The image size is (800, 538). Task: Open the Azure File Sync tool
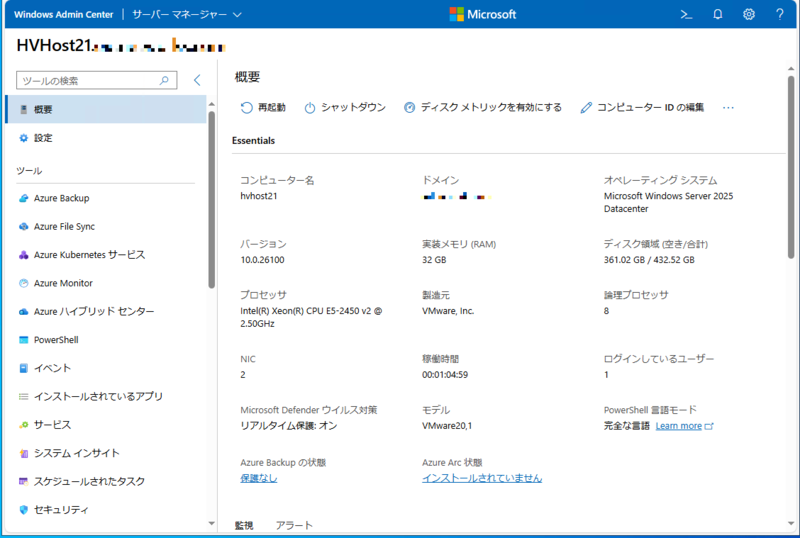106,227
